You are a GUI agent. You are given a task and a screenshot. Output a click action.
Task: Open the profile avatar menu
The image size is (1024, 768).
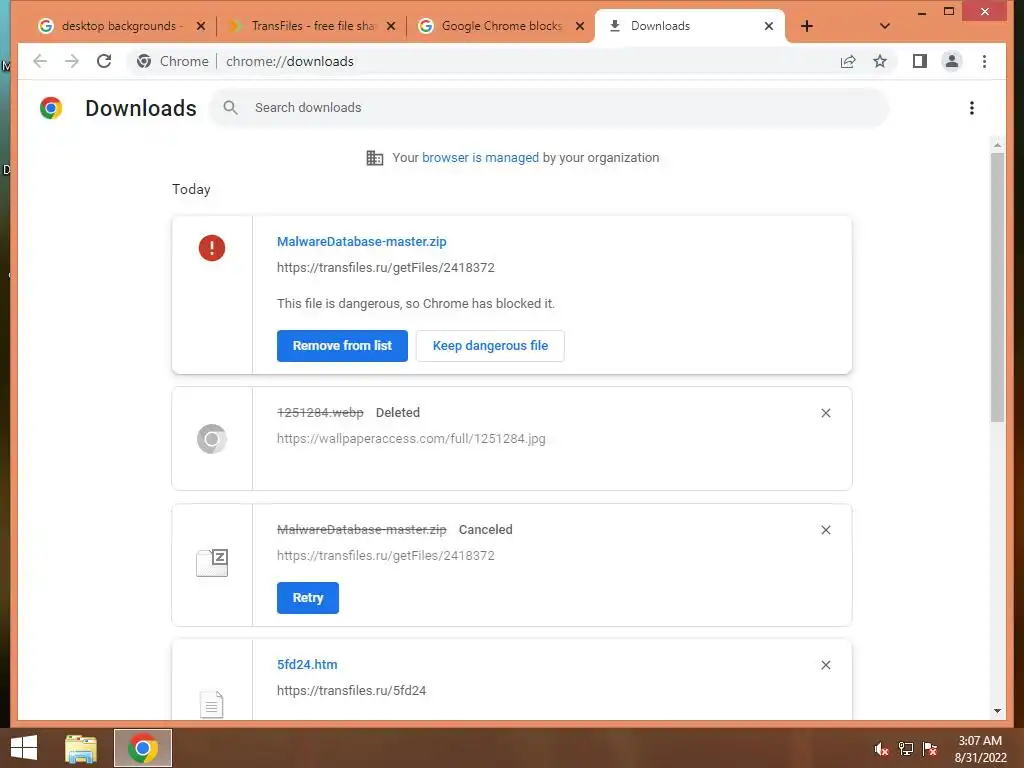point(952,61)
